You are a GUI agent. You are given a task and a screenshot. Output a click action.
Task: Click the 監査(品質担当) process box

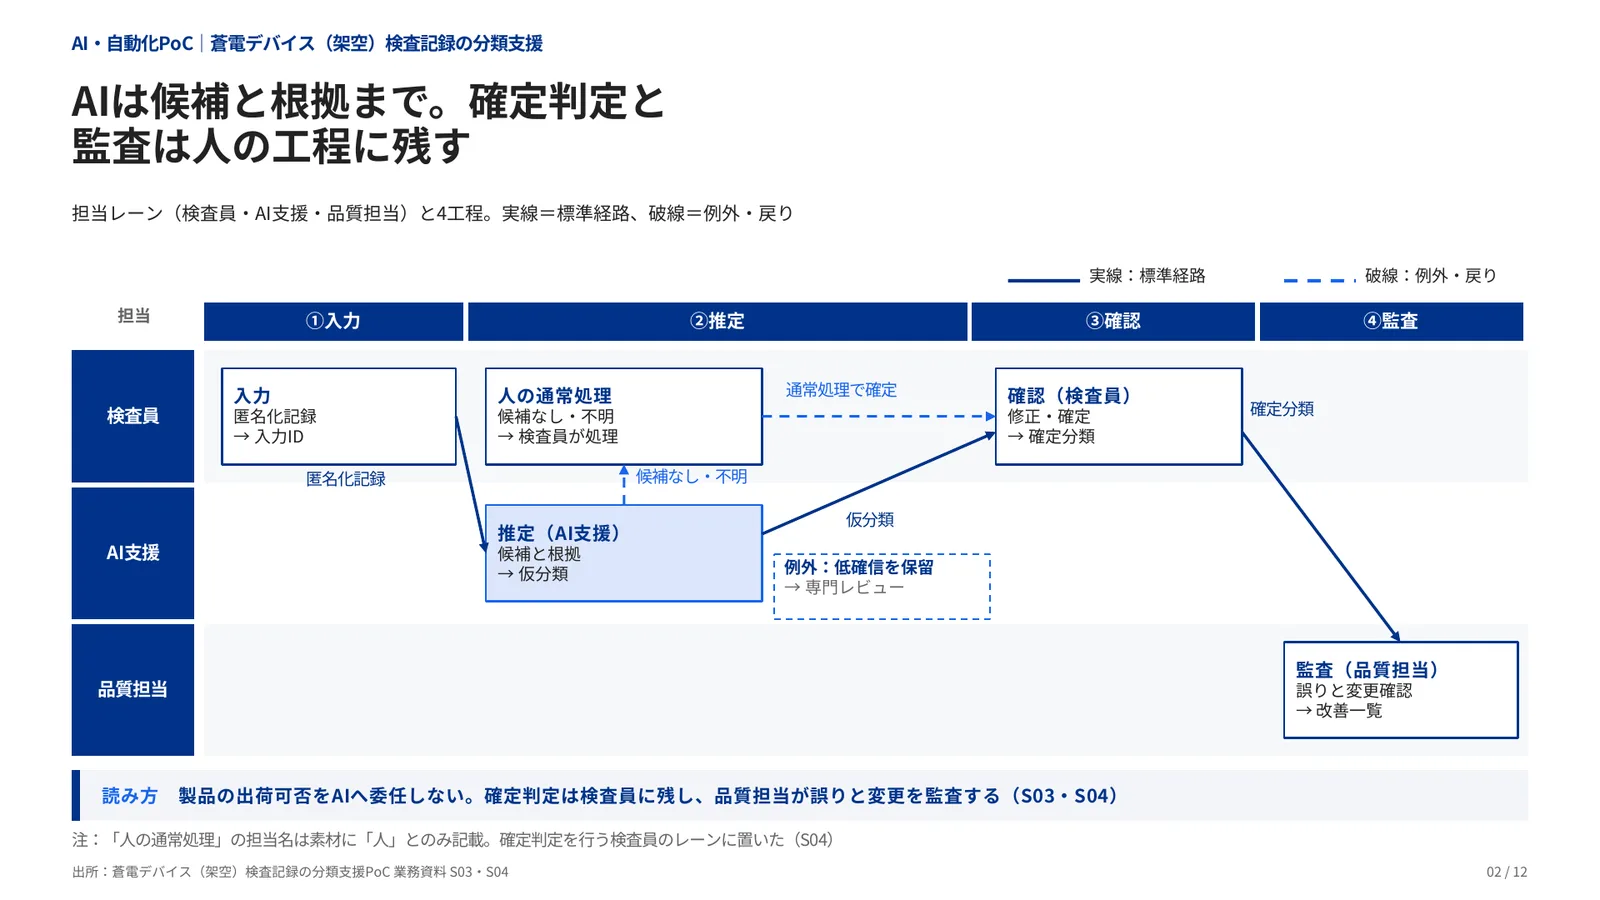coord(1401,690)
